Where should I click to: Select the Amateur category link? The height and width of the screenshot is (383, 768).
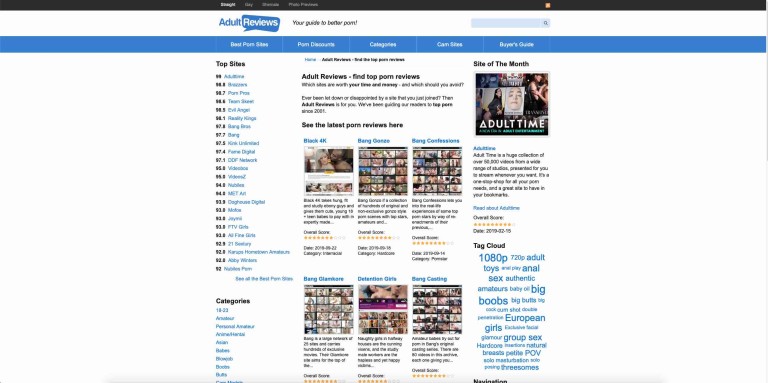click(225, 318)
